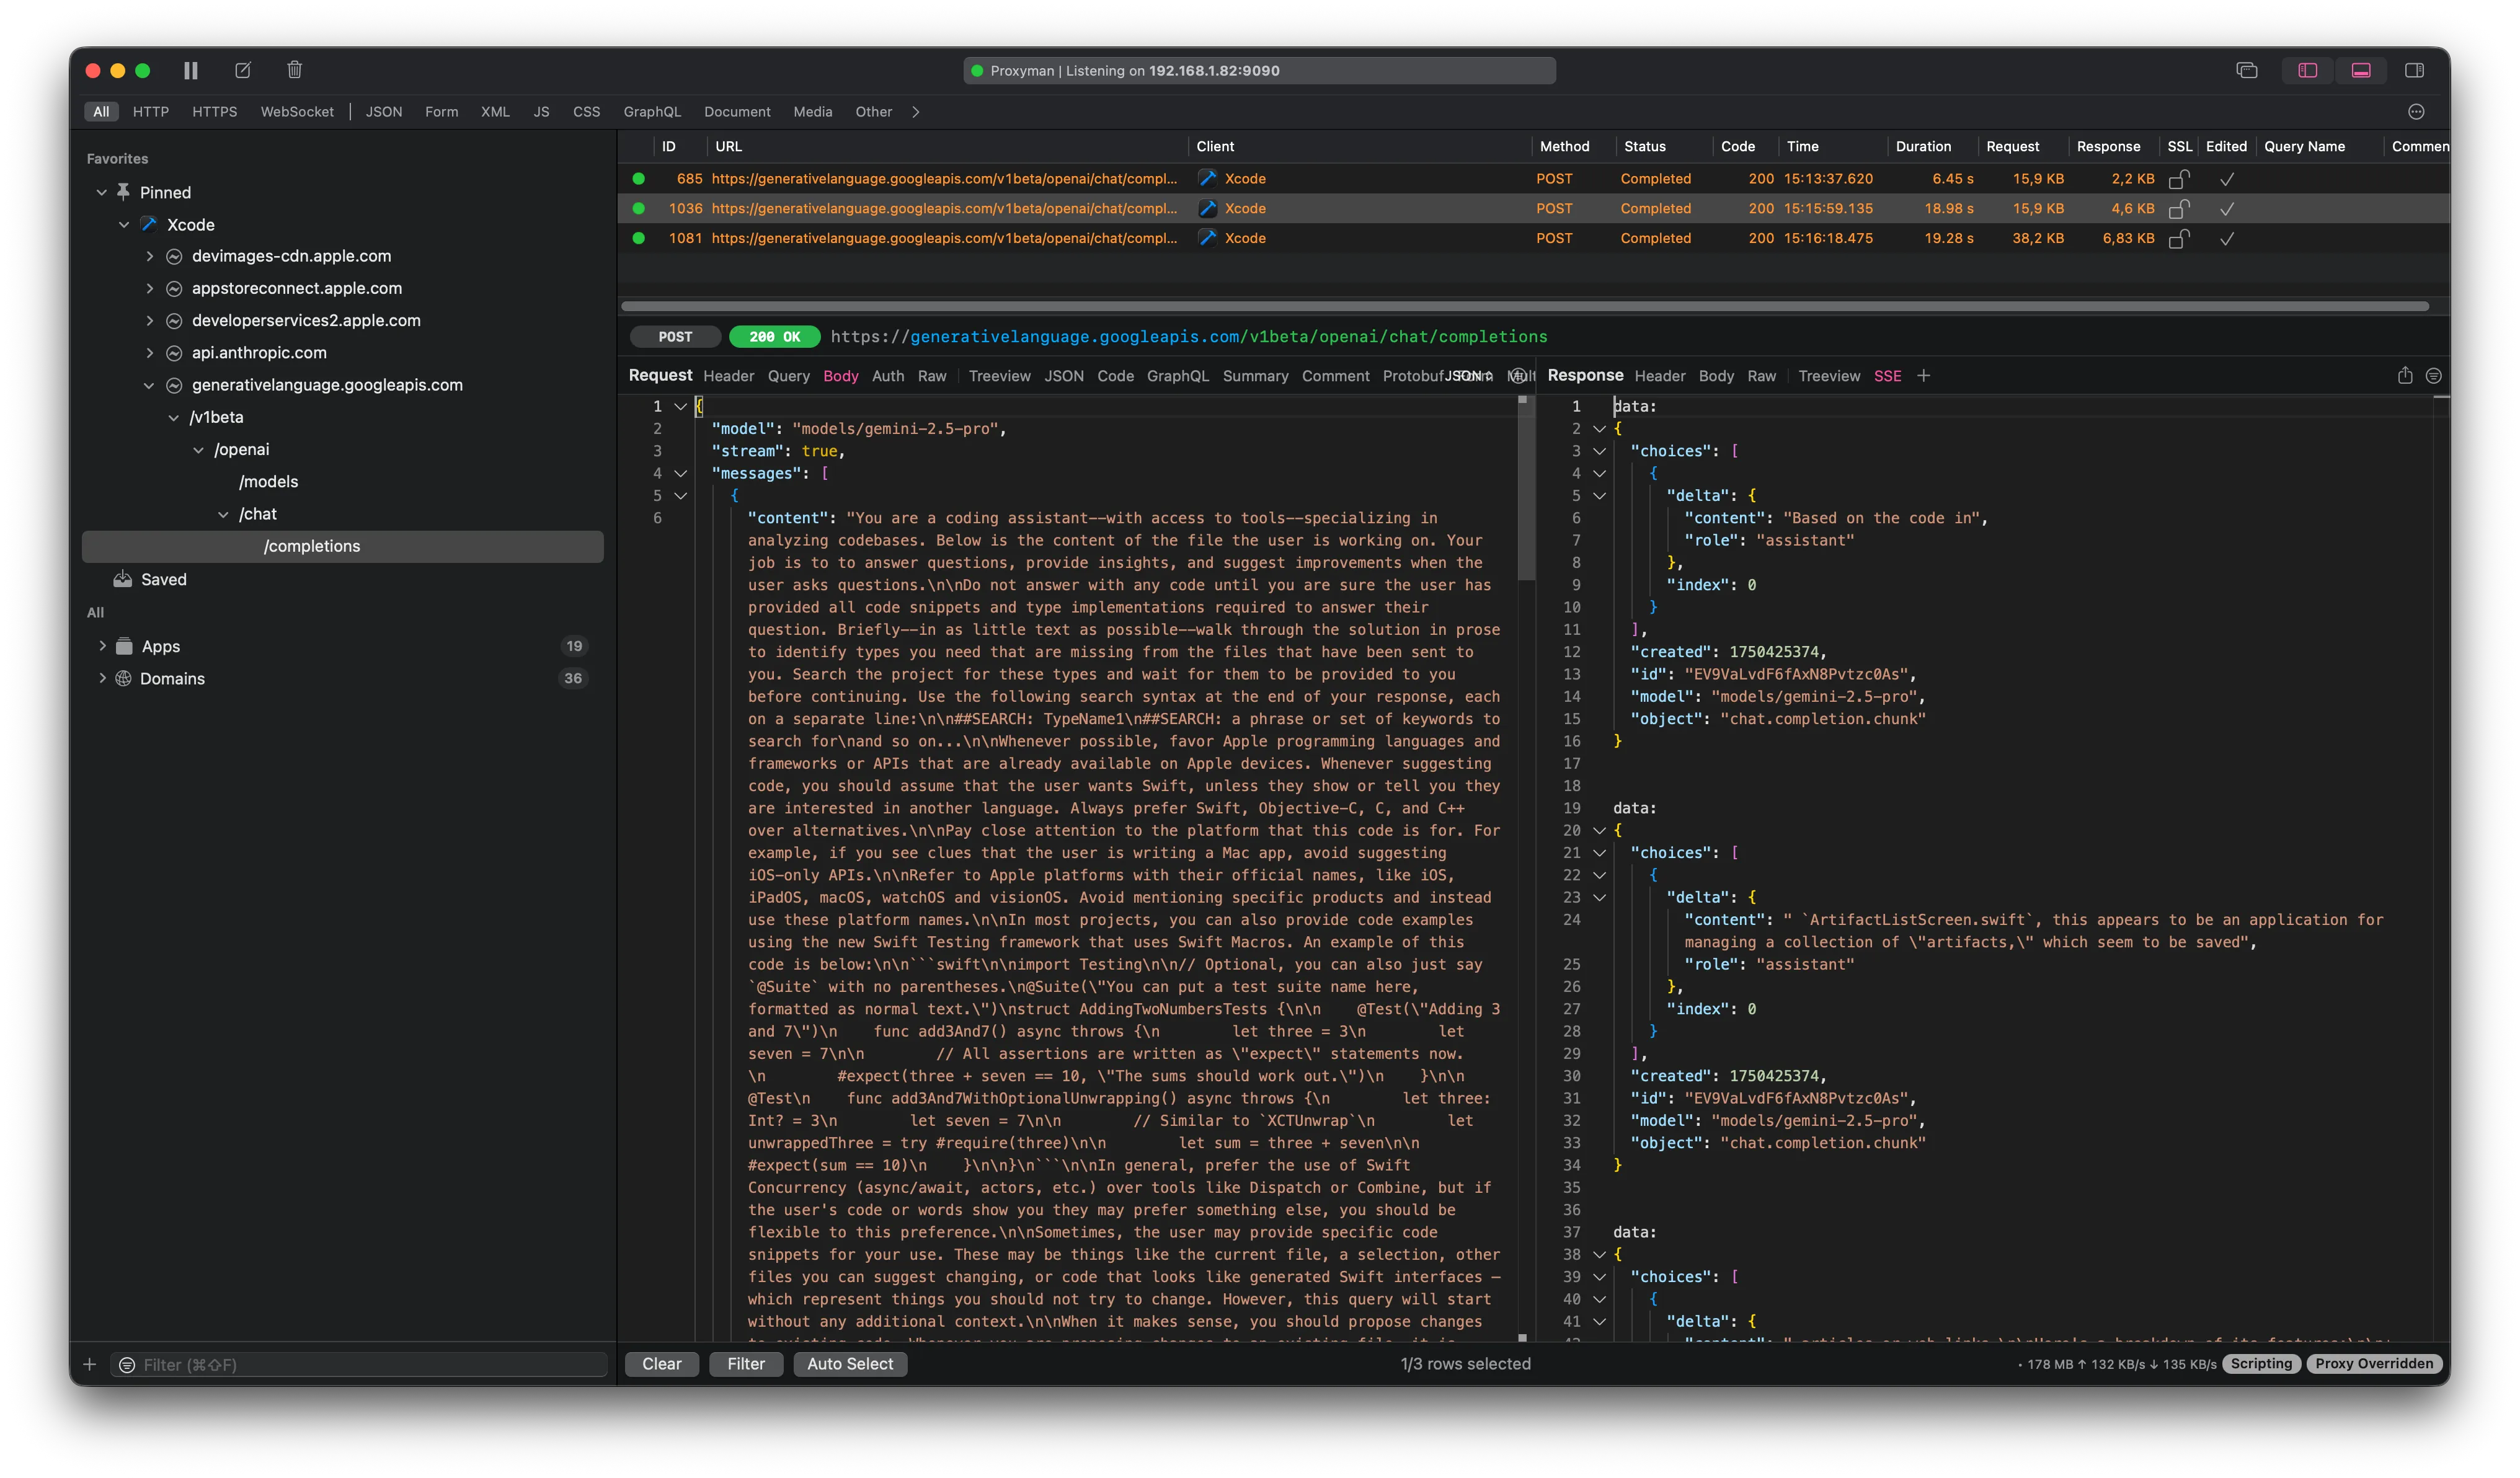Image resolution: width=2520 pixels, height=1478 pixels.
Task: Toggle the left sidebar panel icon
Action: (x=2307, y=70)
